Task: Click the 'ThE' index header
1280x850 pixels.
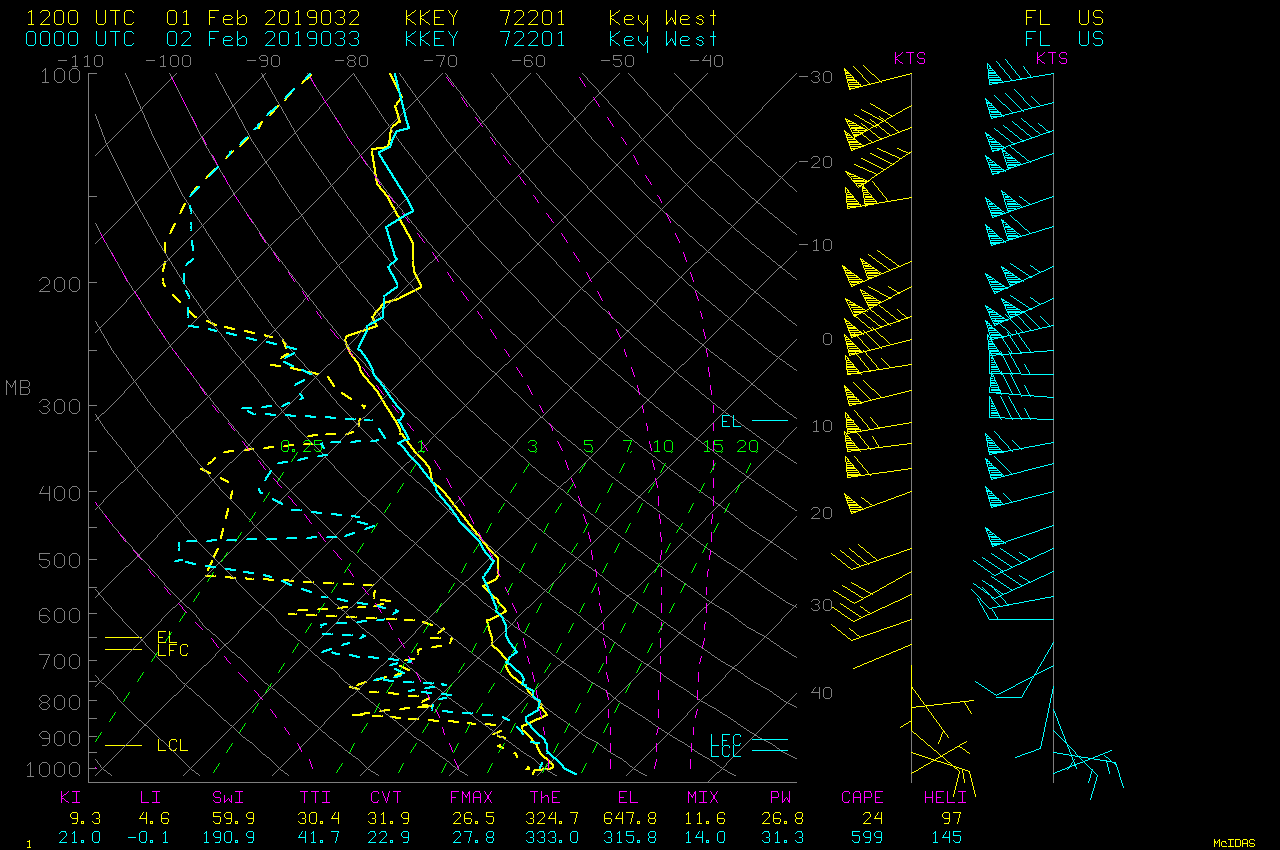Action: click(545, 798)
